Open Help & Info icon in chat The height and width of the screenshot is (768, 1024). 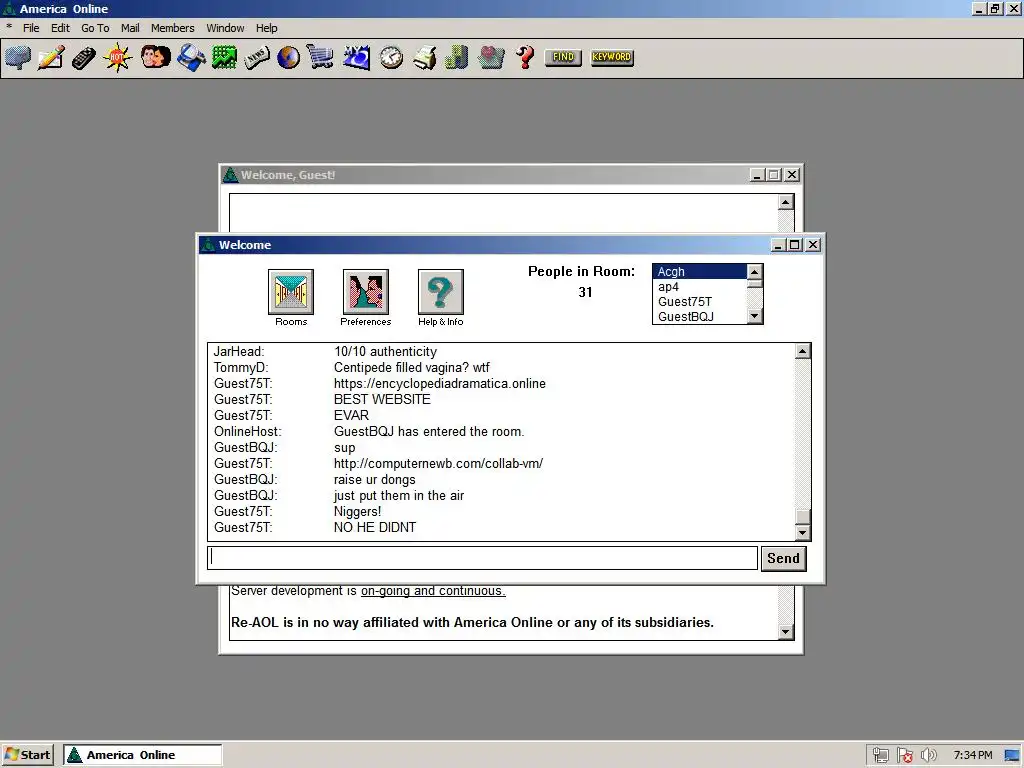(x=441, y=291)
